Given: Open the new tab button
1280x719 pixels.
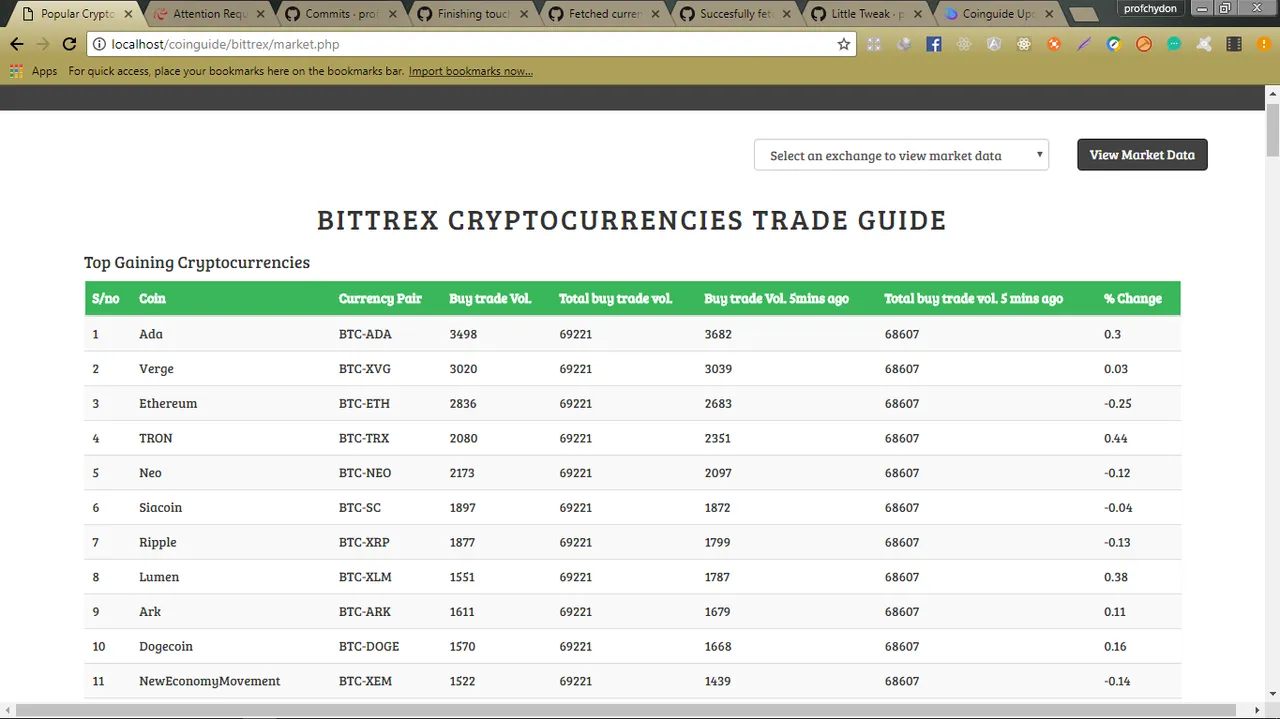Looking at the screenshot, I should coord(1083,14).
